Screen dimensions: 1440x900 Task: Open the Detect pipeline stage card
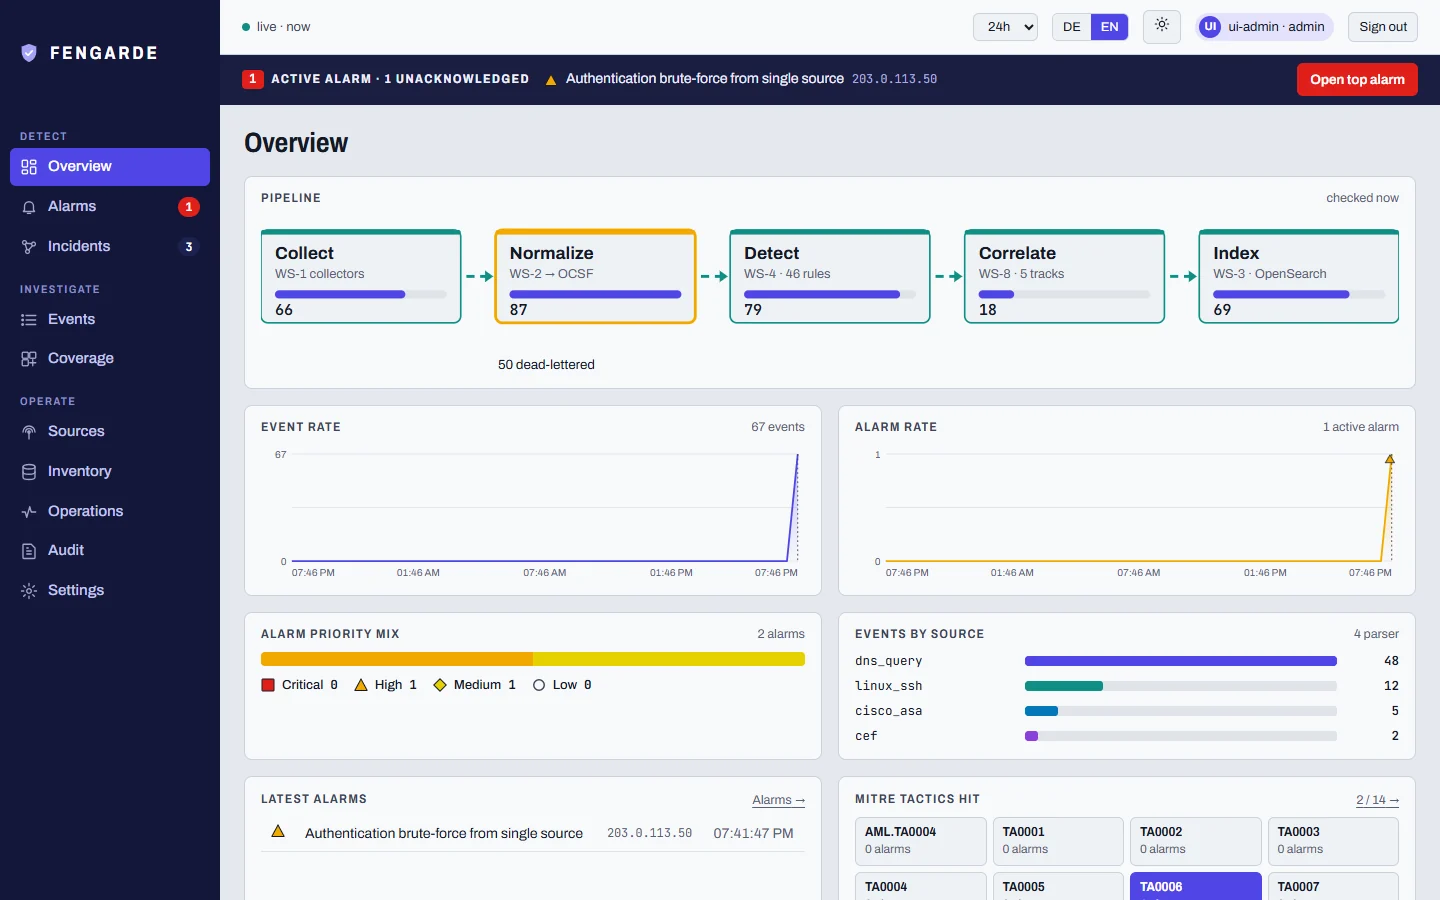point(830,277)
